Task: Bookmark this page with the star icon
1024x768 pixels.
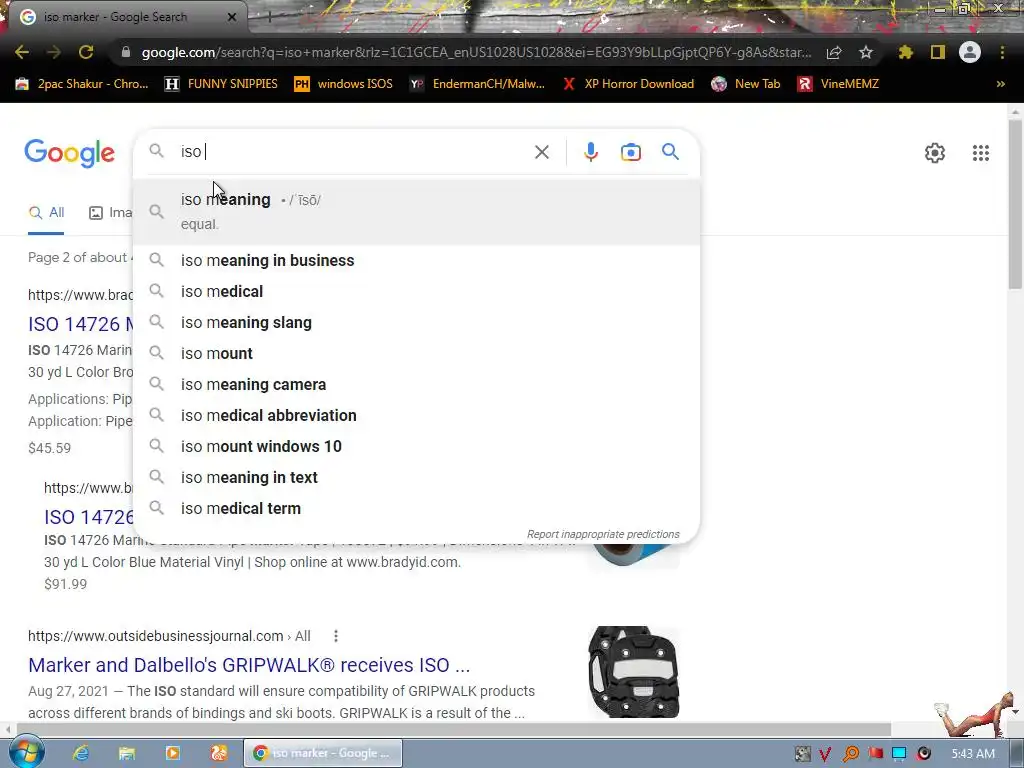Action: (866, 52)
